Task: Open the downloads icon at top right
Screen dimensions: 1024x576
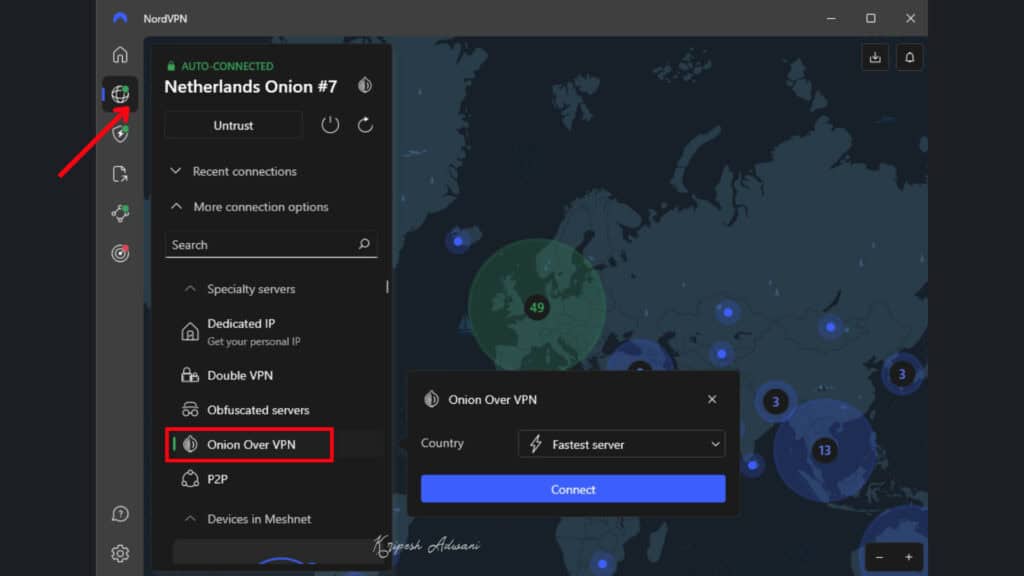Action: [875, 57]
